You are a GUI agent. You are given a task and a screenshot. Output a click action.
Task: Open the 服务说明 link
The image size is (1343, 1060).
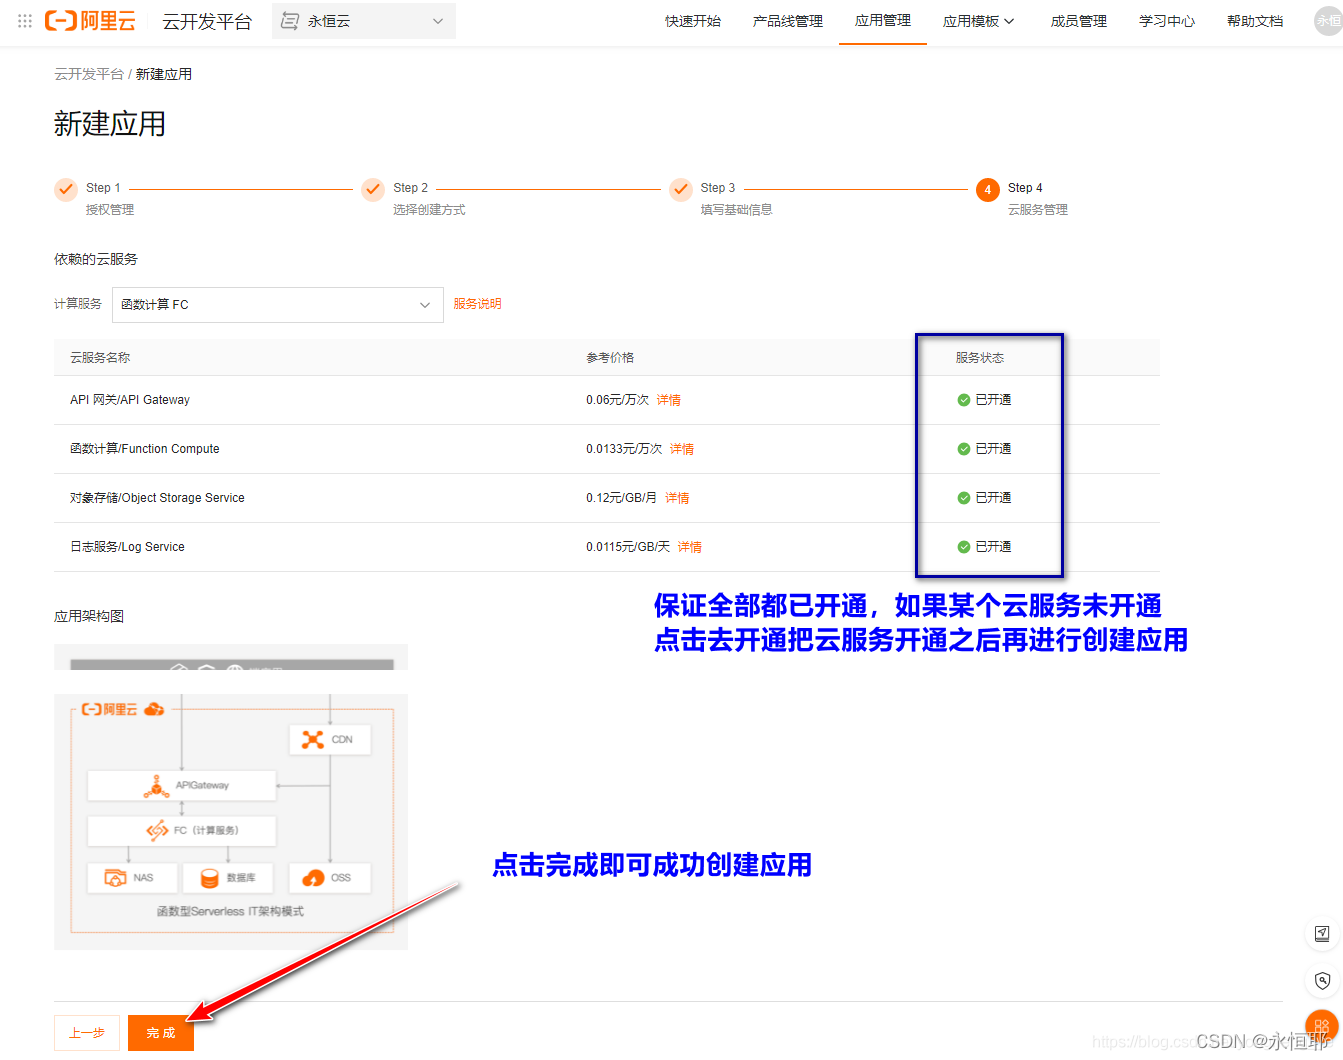(x=478, y=304)
